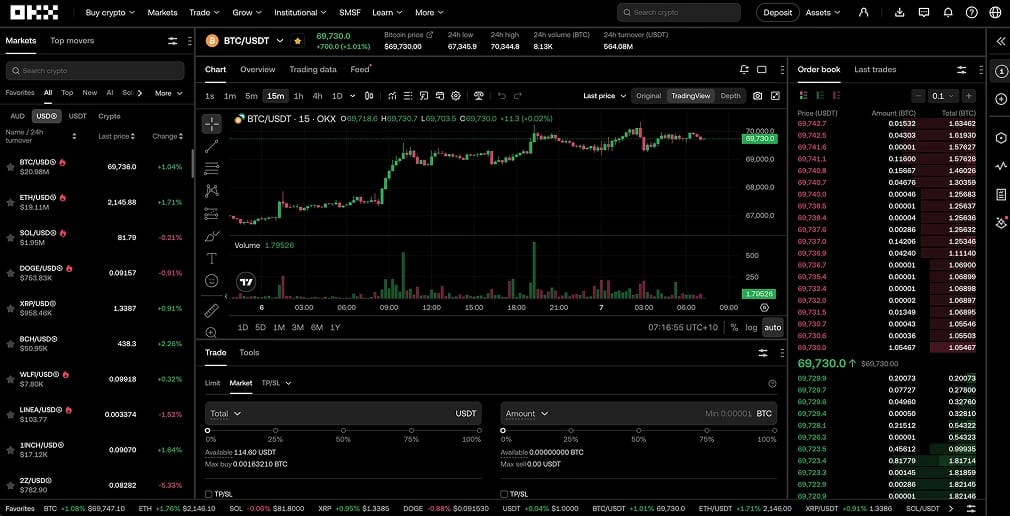Enable TP/SL checkbox under the sell form
The width and height of the screenshot is (1010, 516).
pos(504,494)
